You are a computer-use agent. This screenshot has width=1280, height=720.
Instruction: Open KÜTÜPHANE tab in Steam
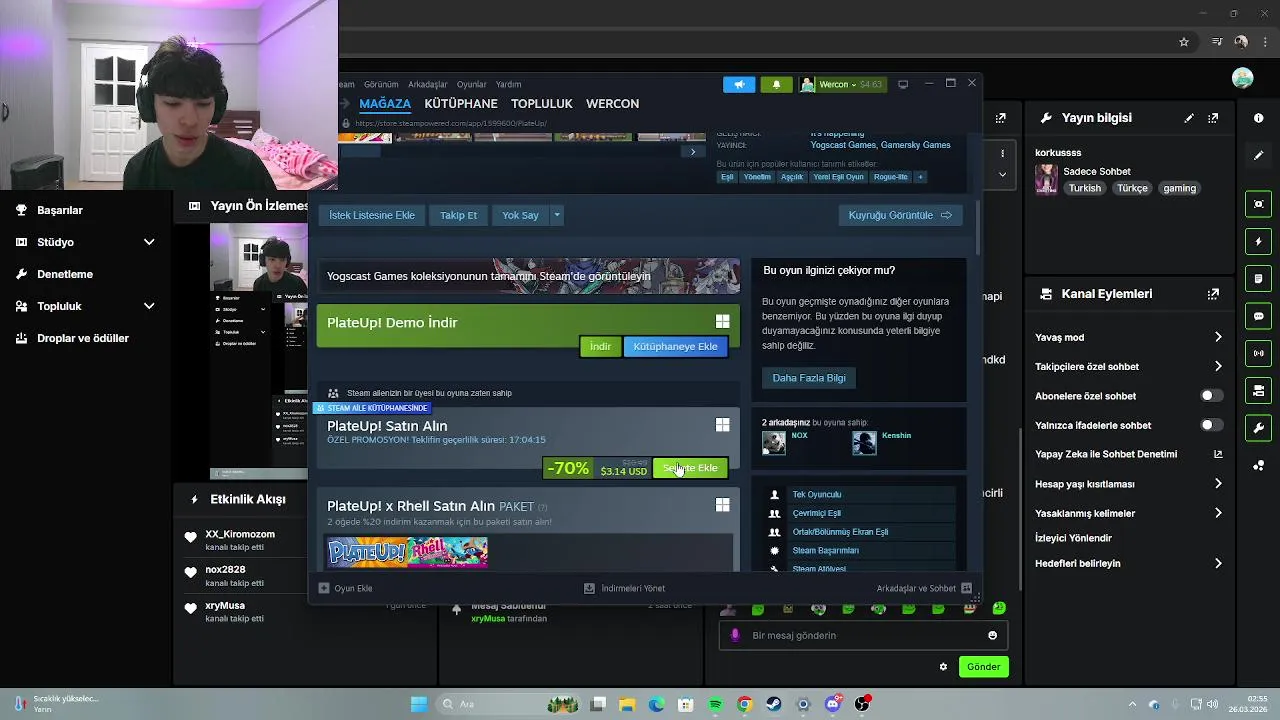461,103
